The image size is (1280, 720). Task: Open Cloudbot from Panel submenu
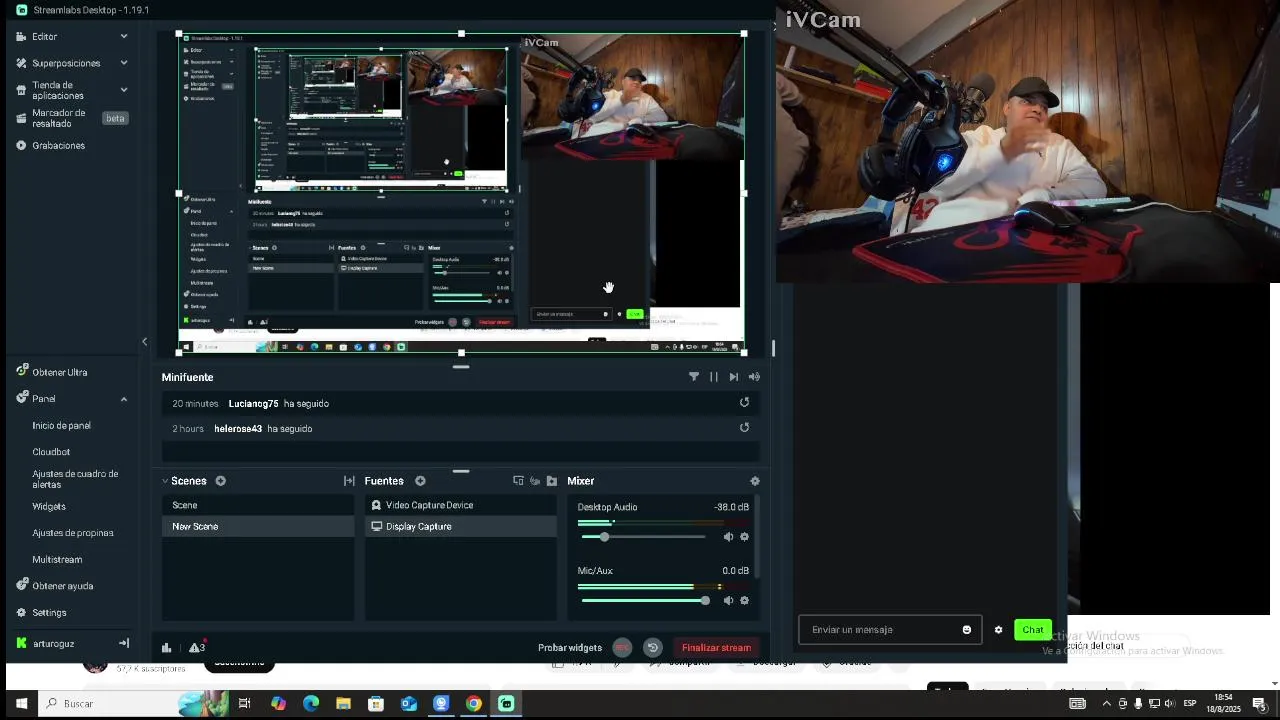pyautogui.click(x=51, y=452)
